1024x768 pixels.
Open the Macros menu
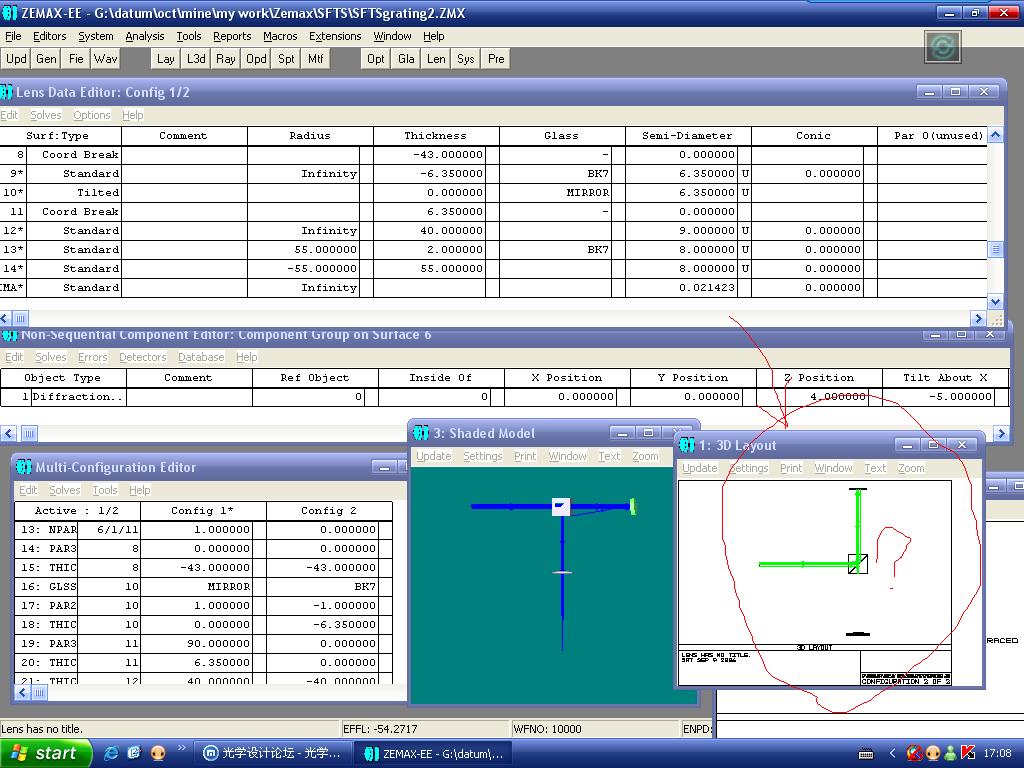pyautogui.click(x=280, y=36)
